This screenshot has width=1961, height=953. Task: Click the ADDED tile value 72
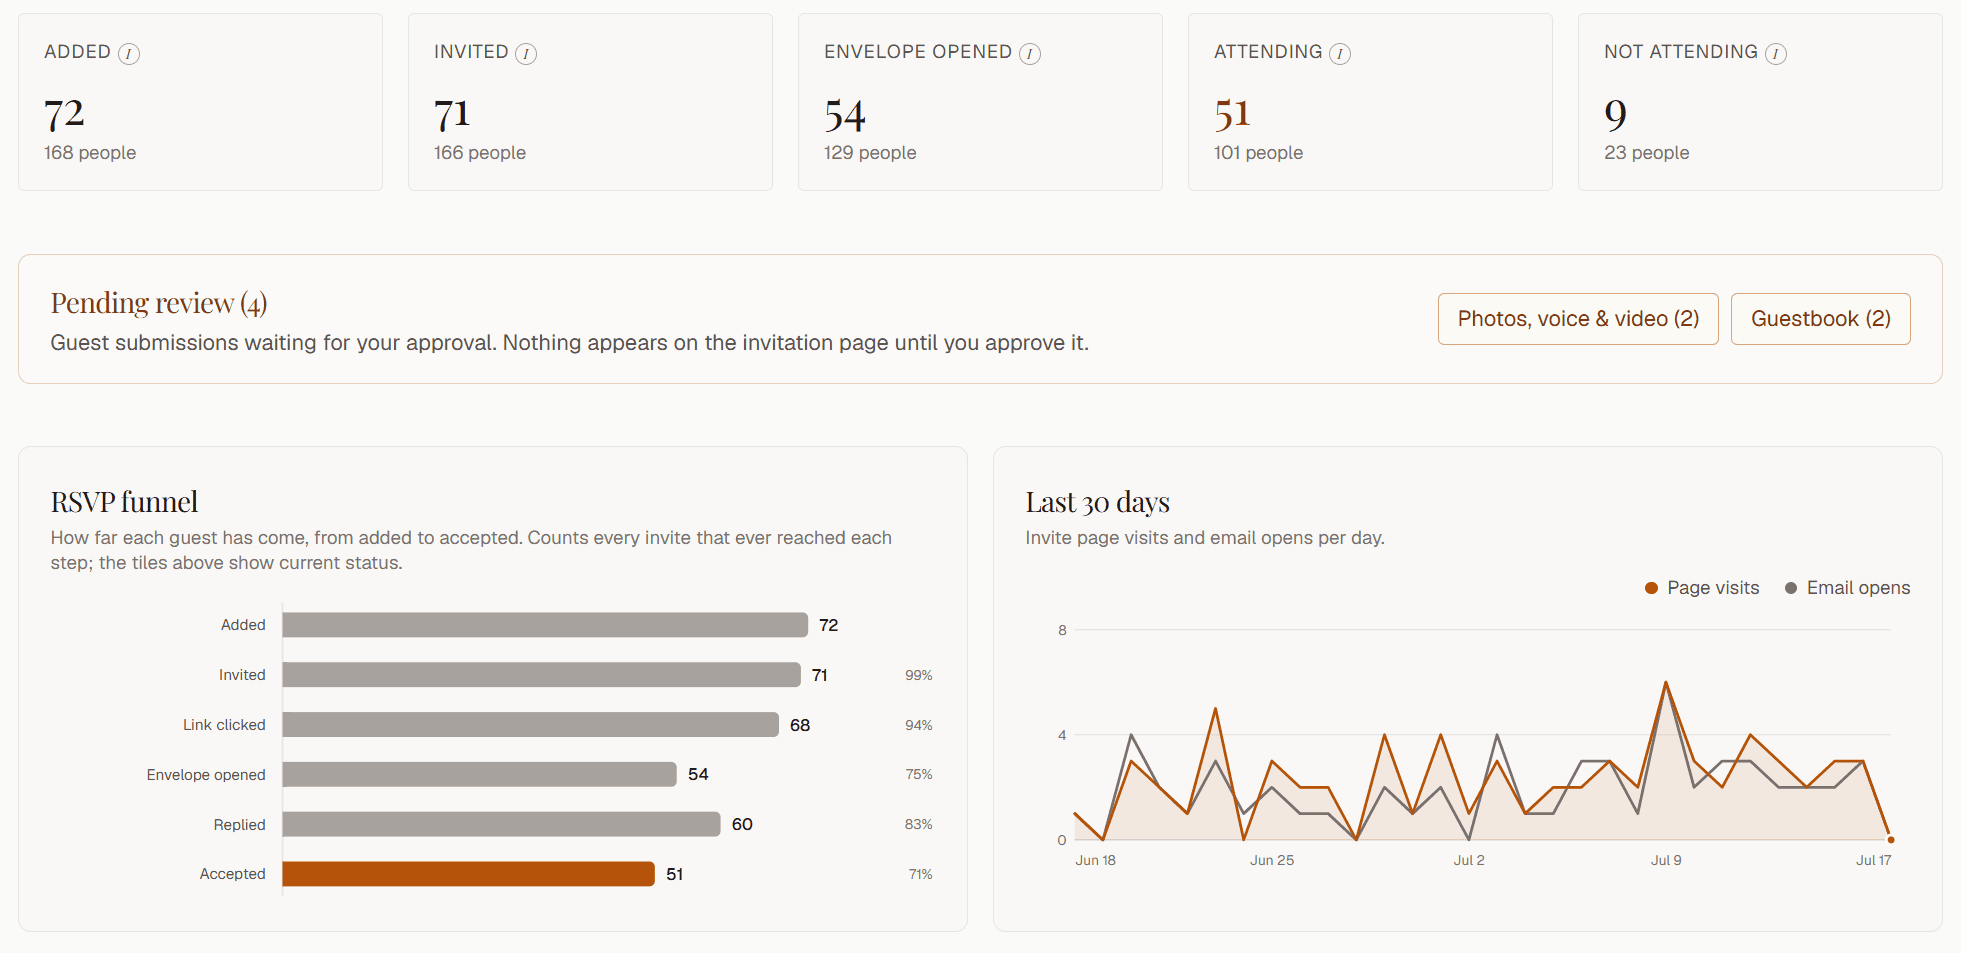[x=64, y=114]
